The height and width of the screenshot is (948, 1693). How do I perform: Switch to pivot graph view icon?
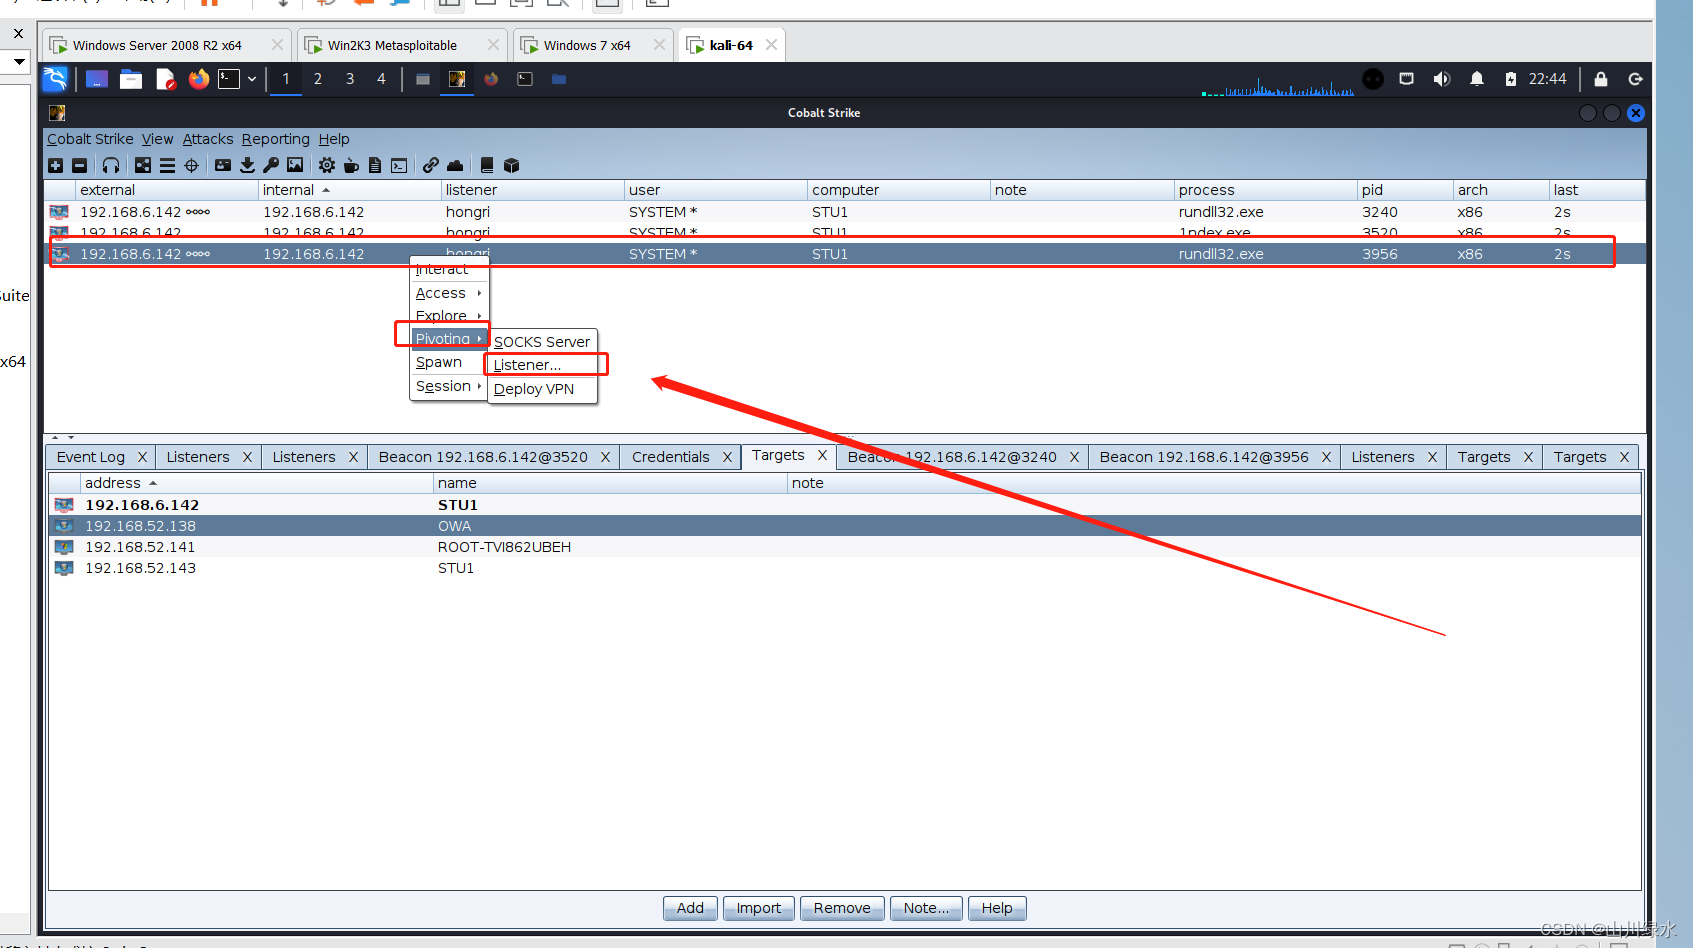click(x=143, y=165)
